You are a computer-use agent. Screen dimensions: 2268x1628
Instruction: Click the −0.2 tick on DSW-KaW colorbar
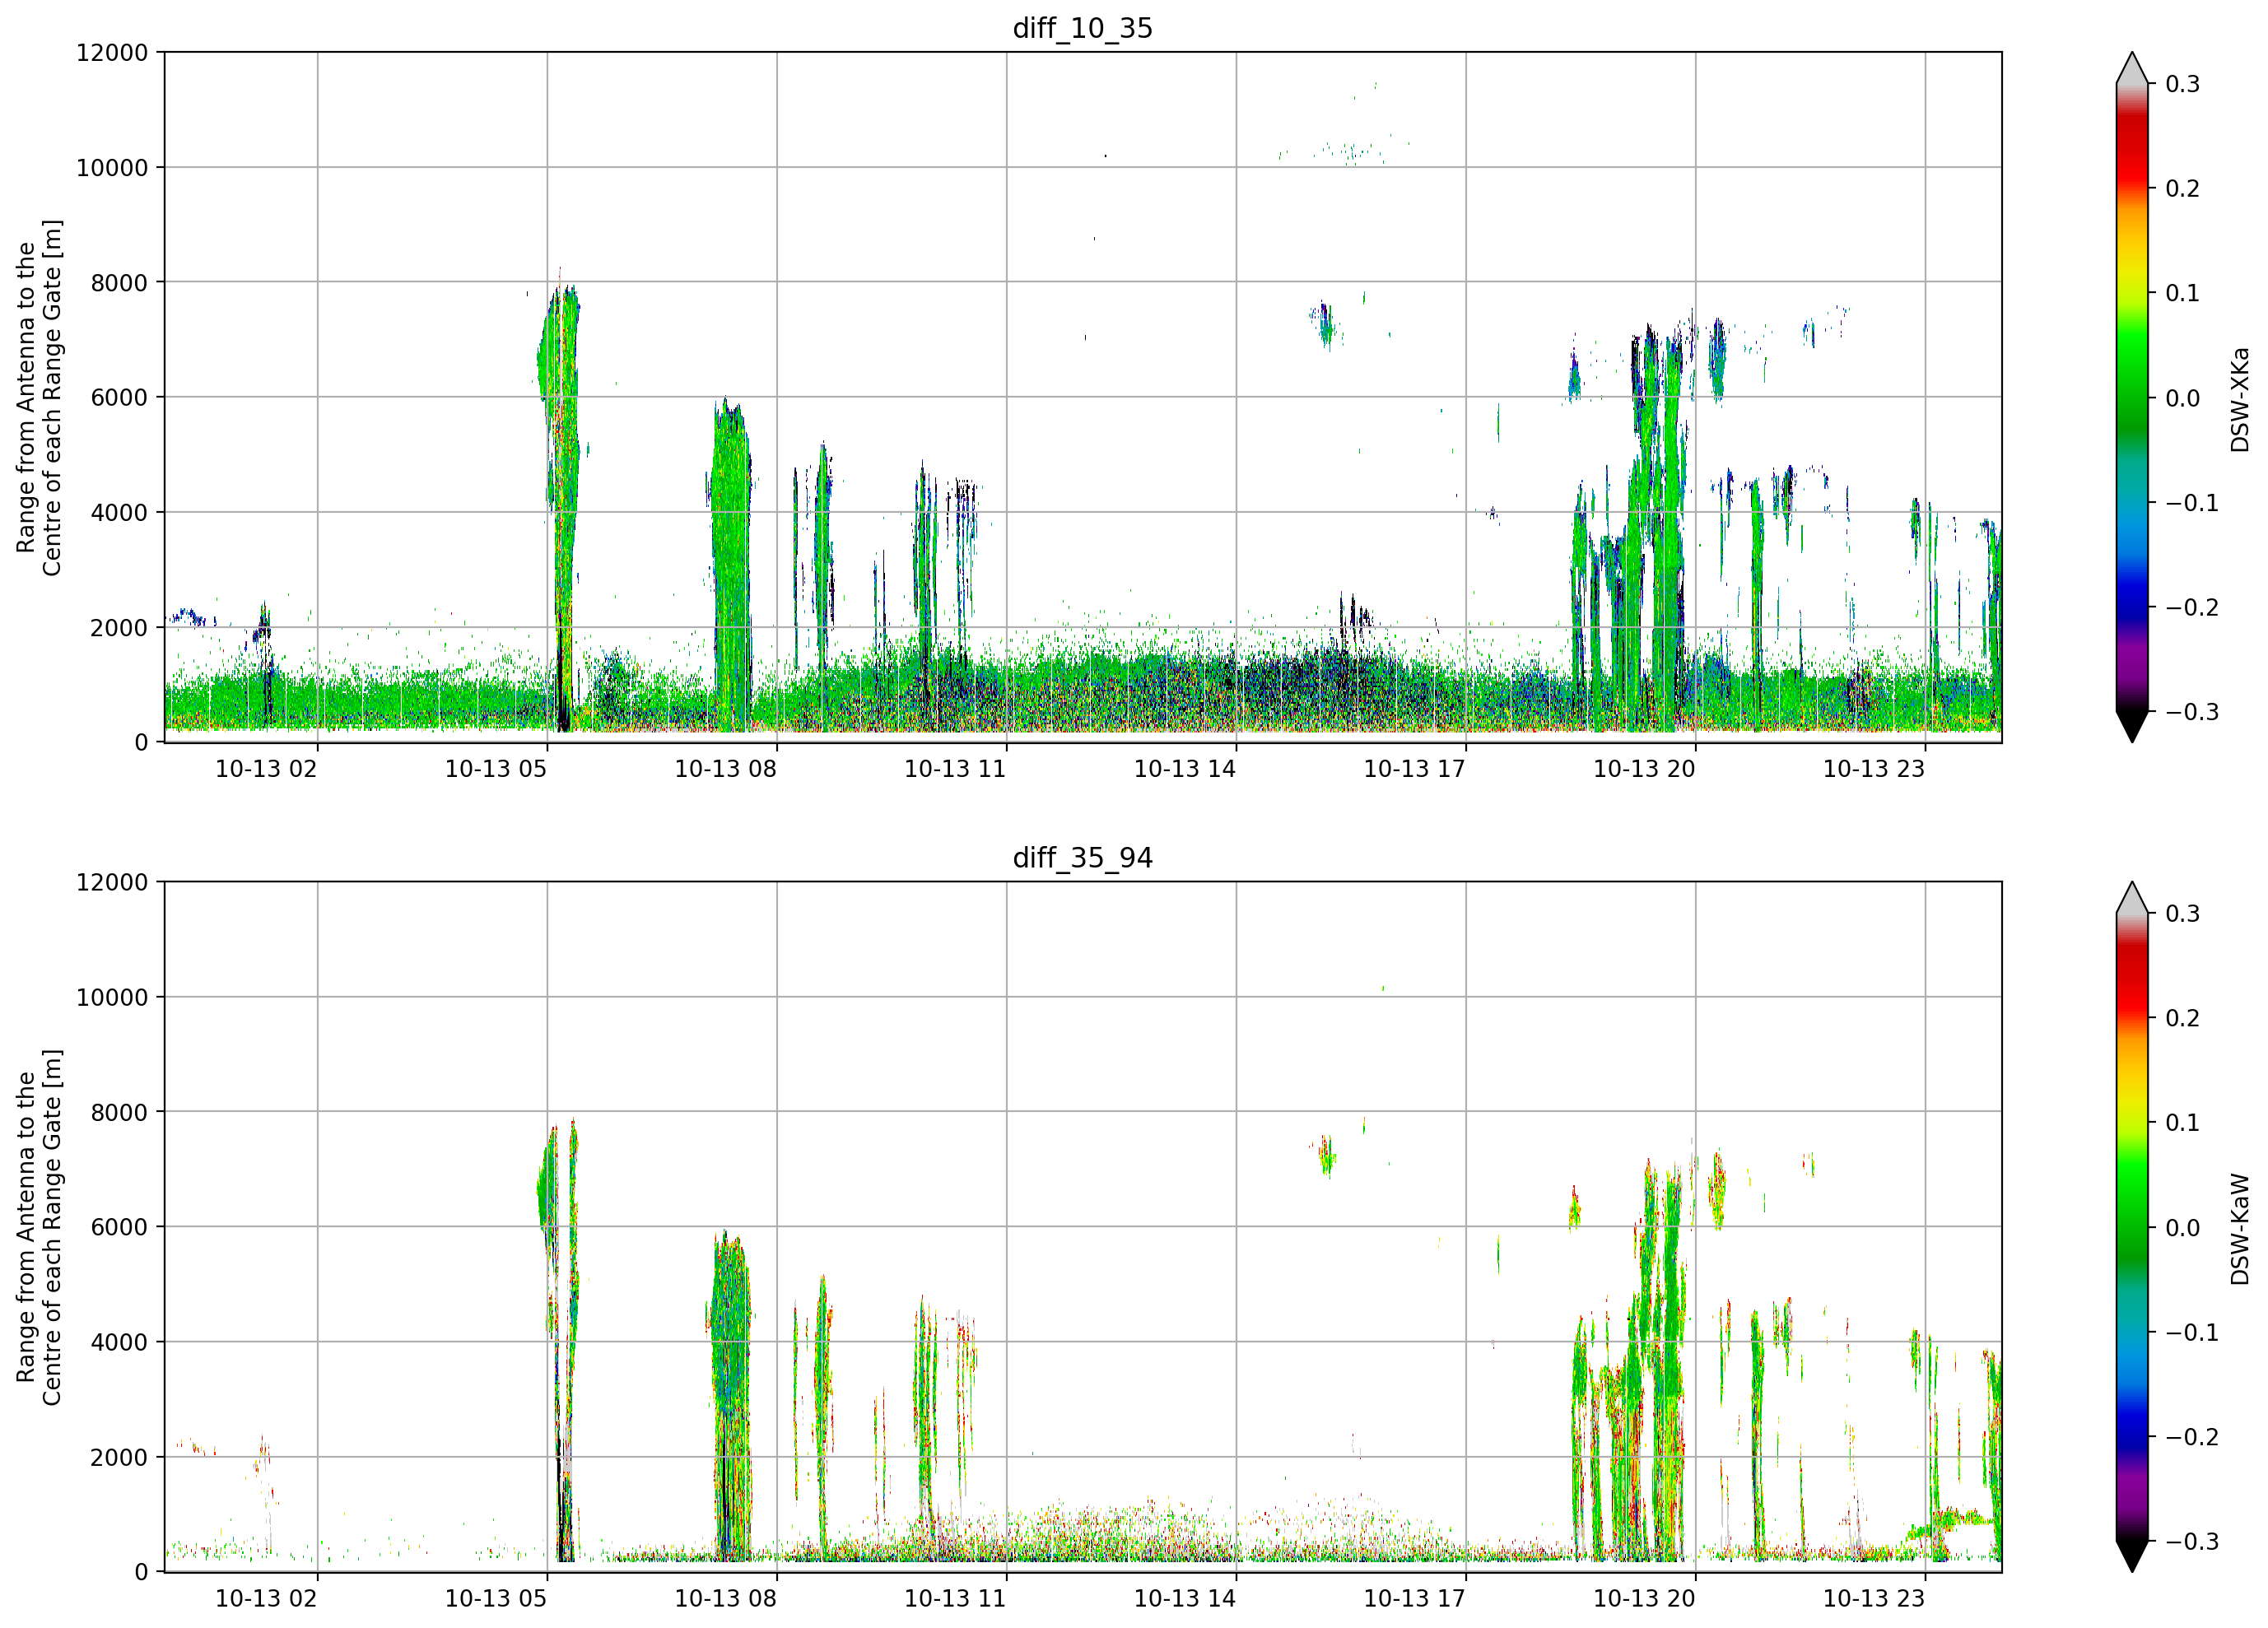pos(2192,1437)
